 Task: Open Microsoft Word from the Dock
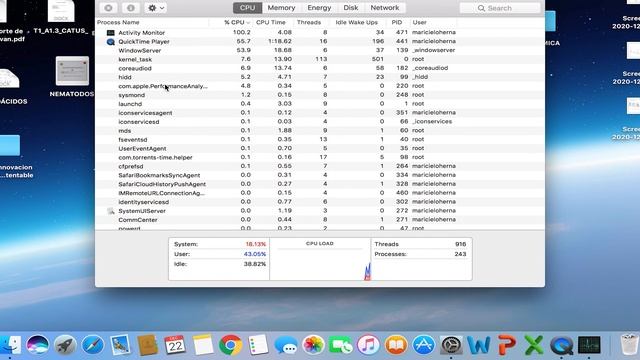coord(479,345)
